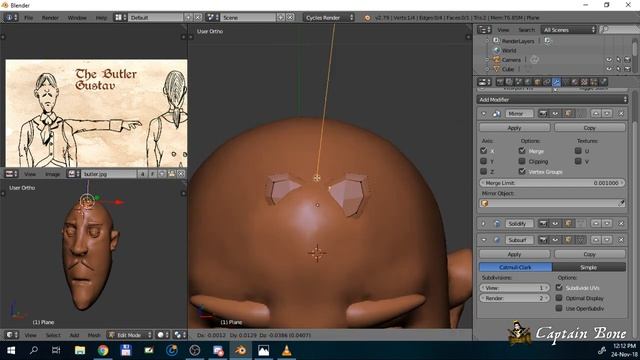Screen dimensions: 640x360
Task: Click the screen layout browse icon
Action: [119, 18]
